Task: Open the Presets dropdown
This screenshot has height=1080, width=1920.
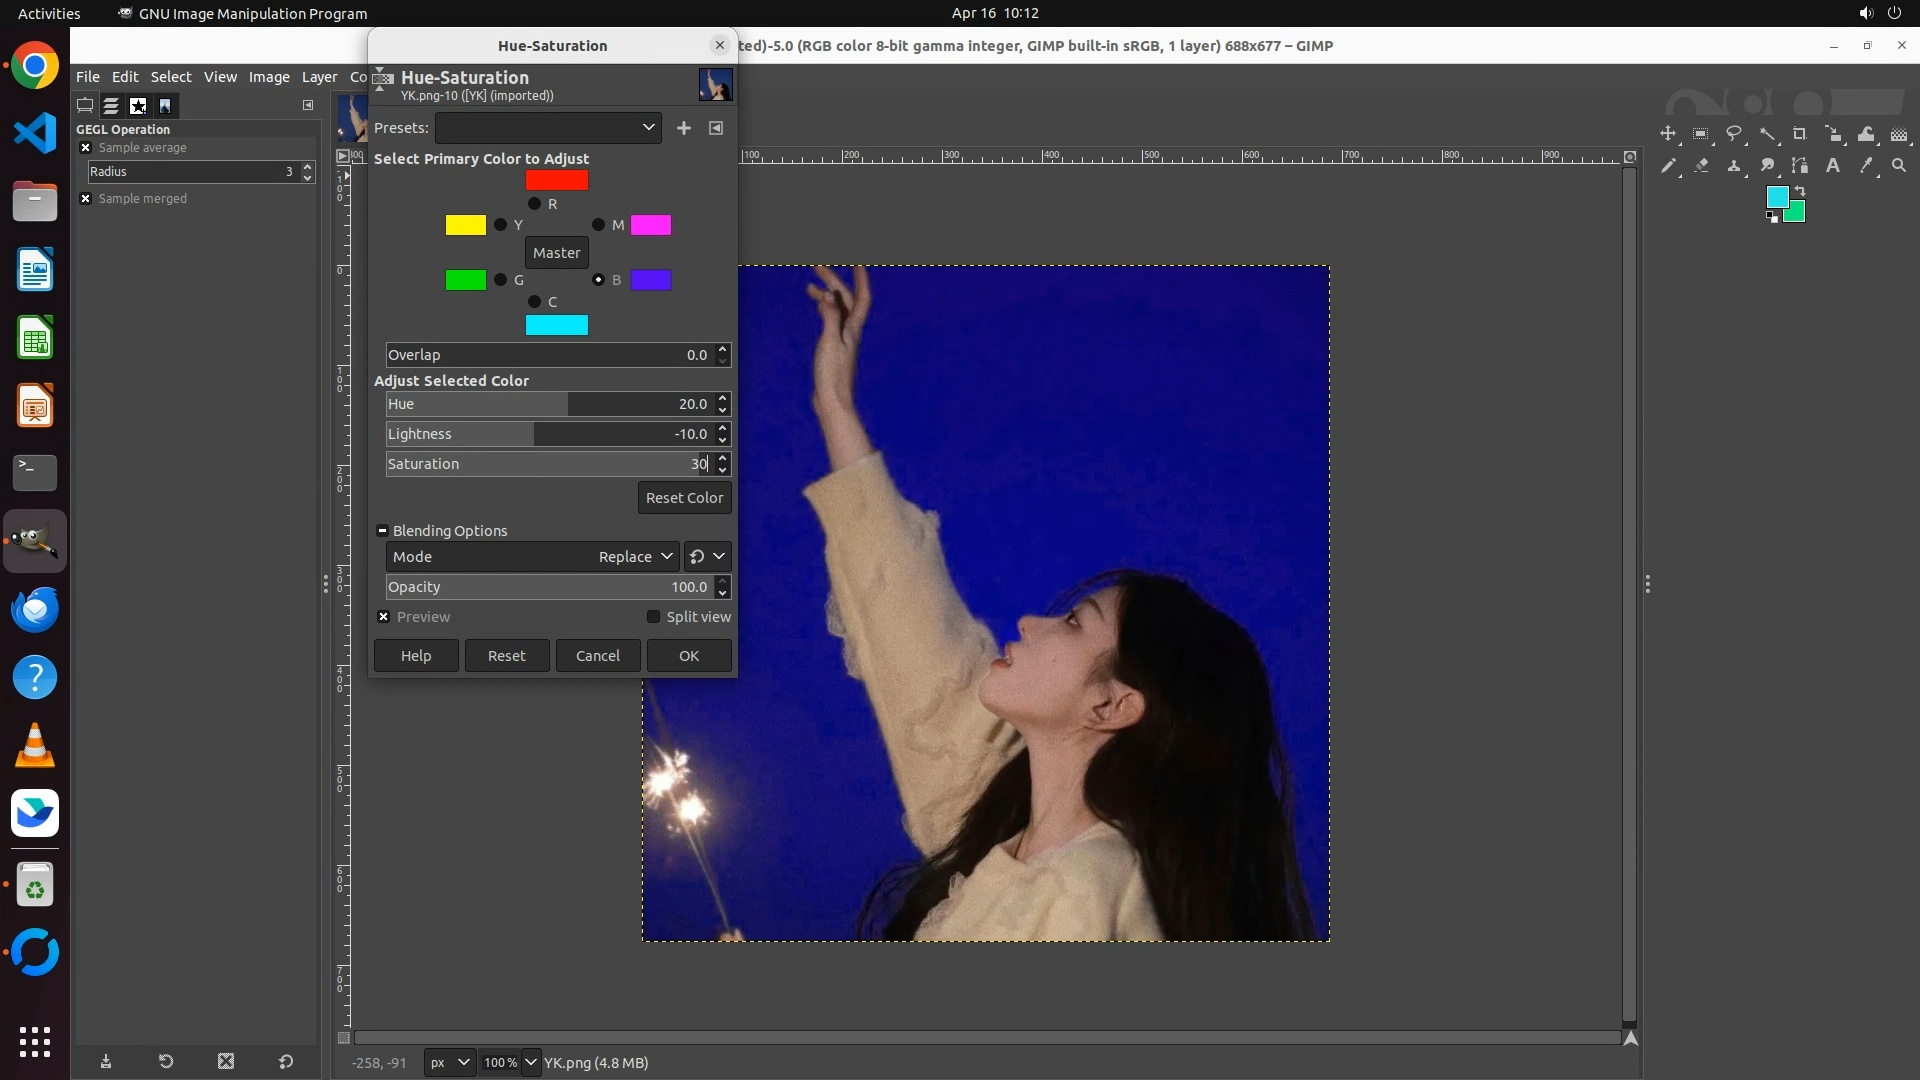Action: coord(548,128)
